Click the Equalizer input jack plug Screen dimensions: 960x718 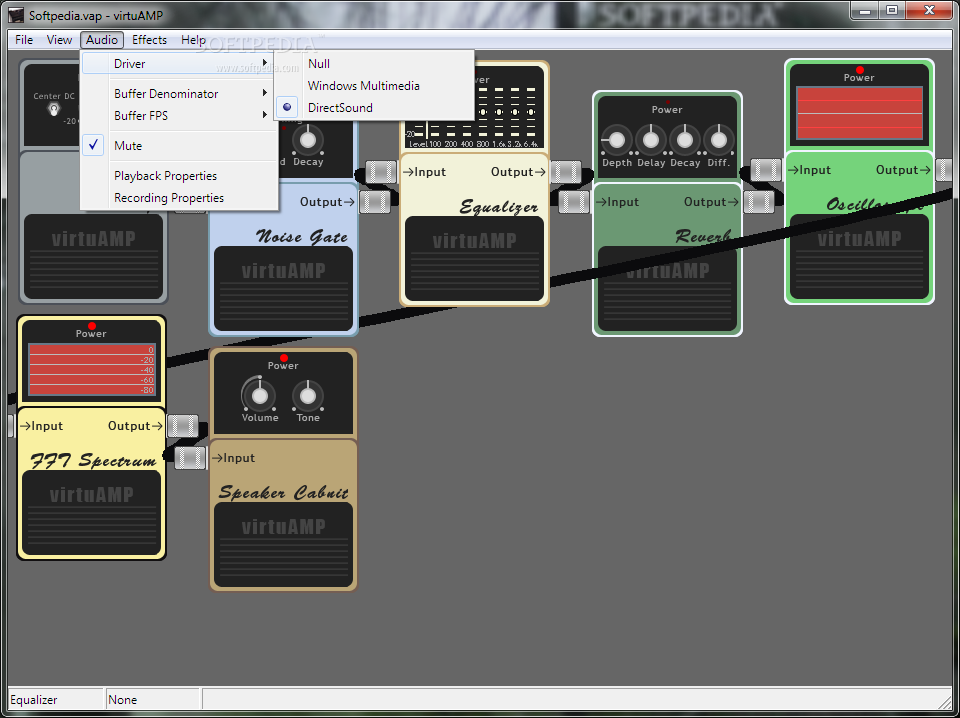coord(381,172)
